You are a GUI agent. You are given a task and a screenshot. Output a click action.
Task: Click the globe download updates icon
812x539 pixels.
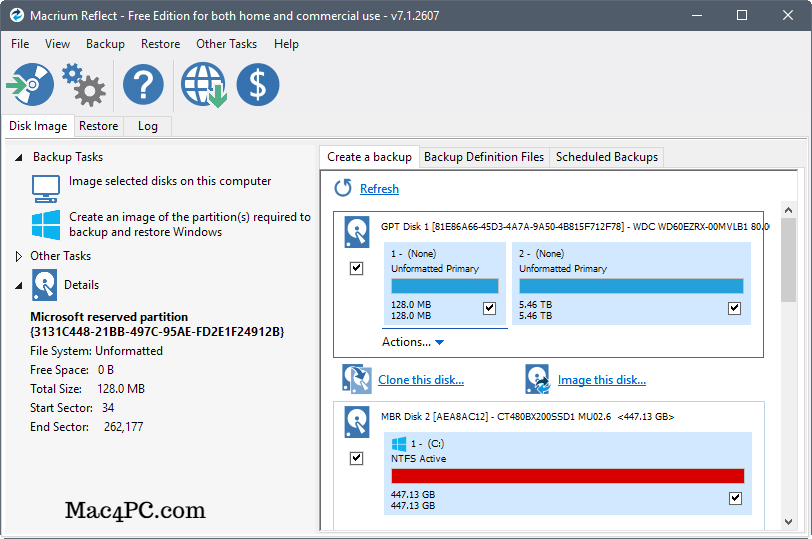tap(204, 85)
